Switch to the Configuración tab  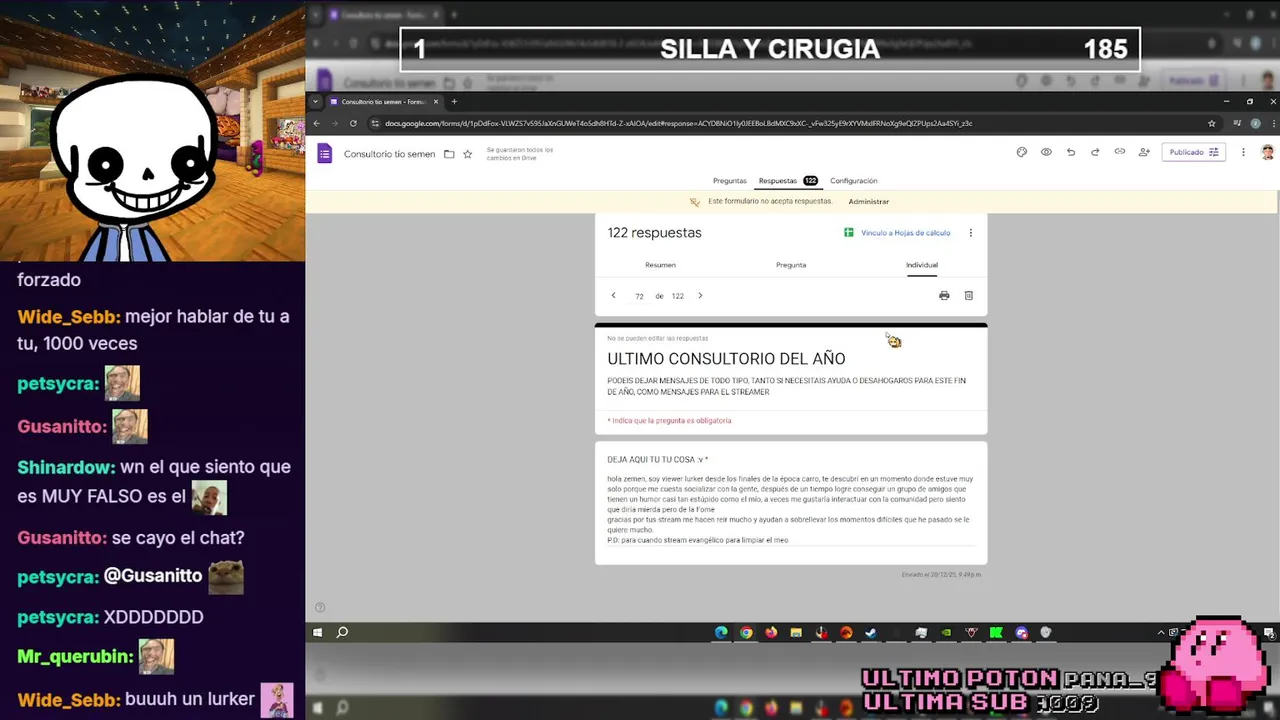853,181
